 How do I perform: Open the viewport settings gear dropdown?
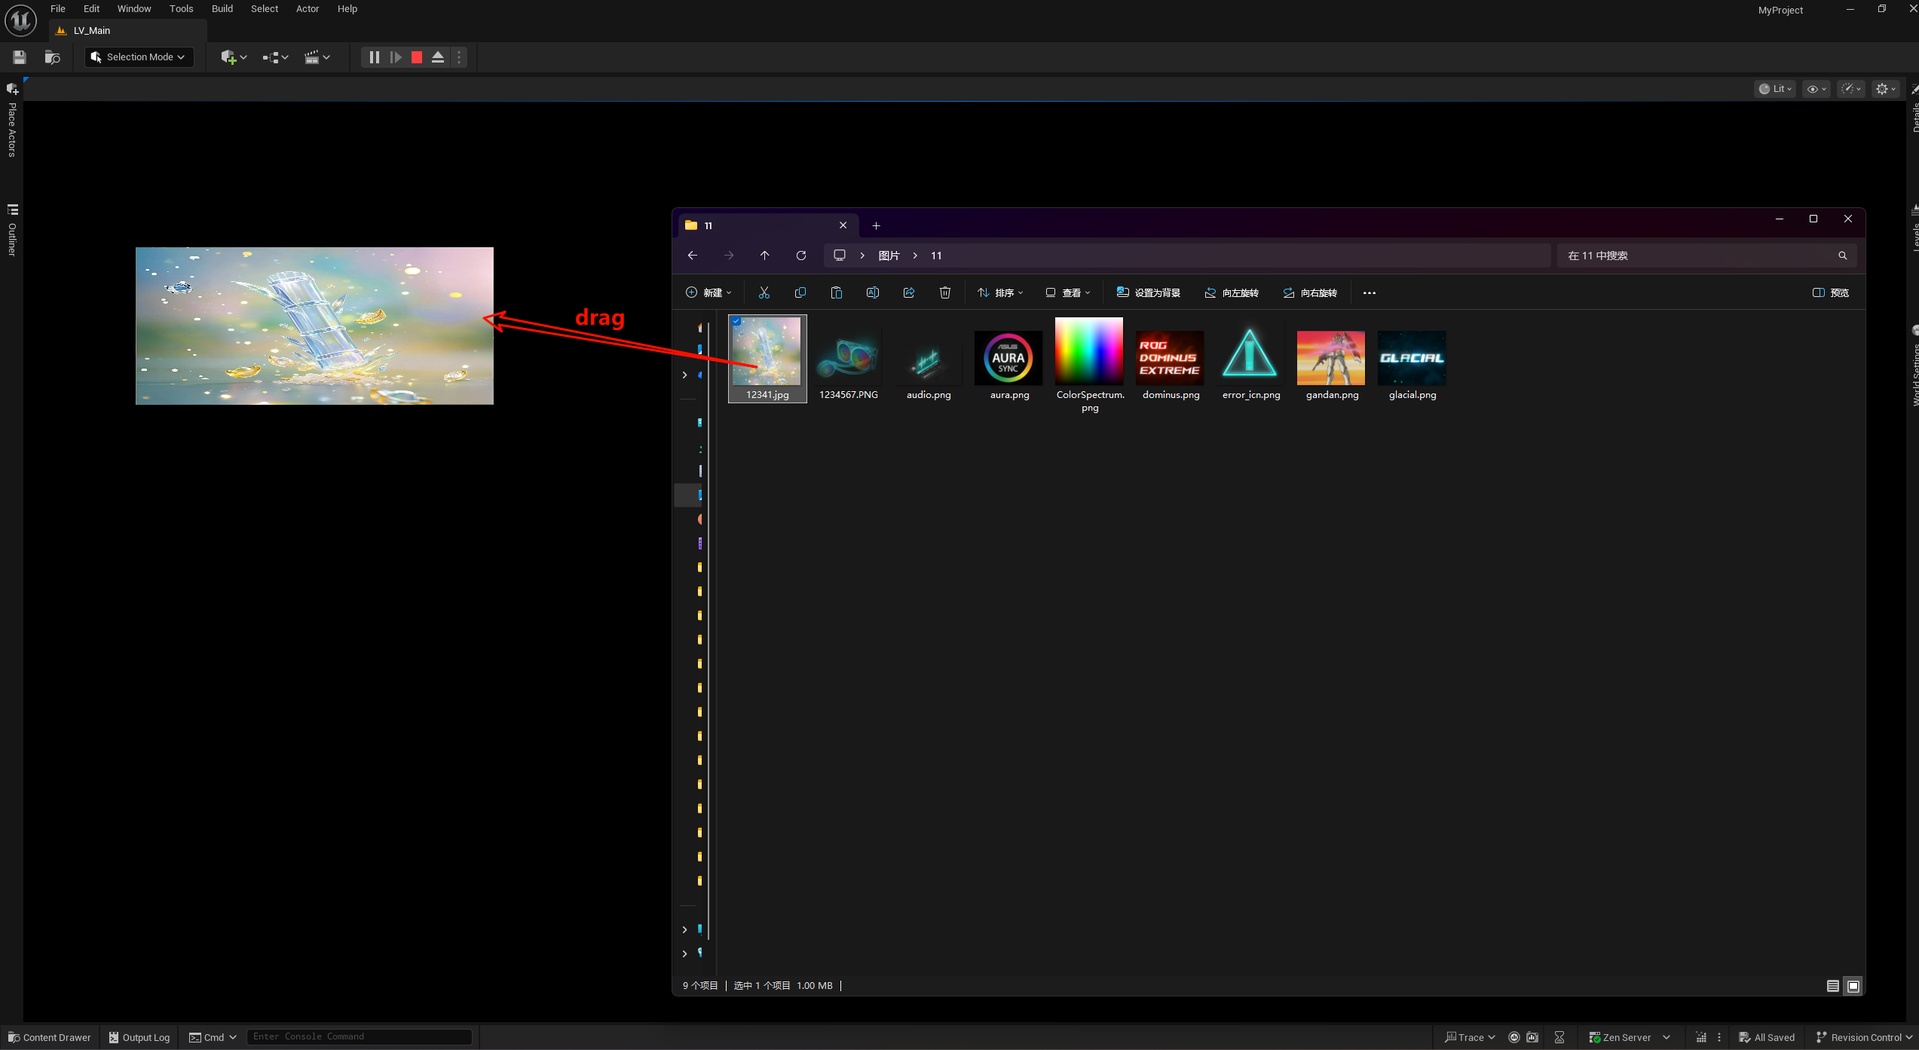1885,89
